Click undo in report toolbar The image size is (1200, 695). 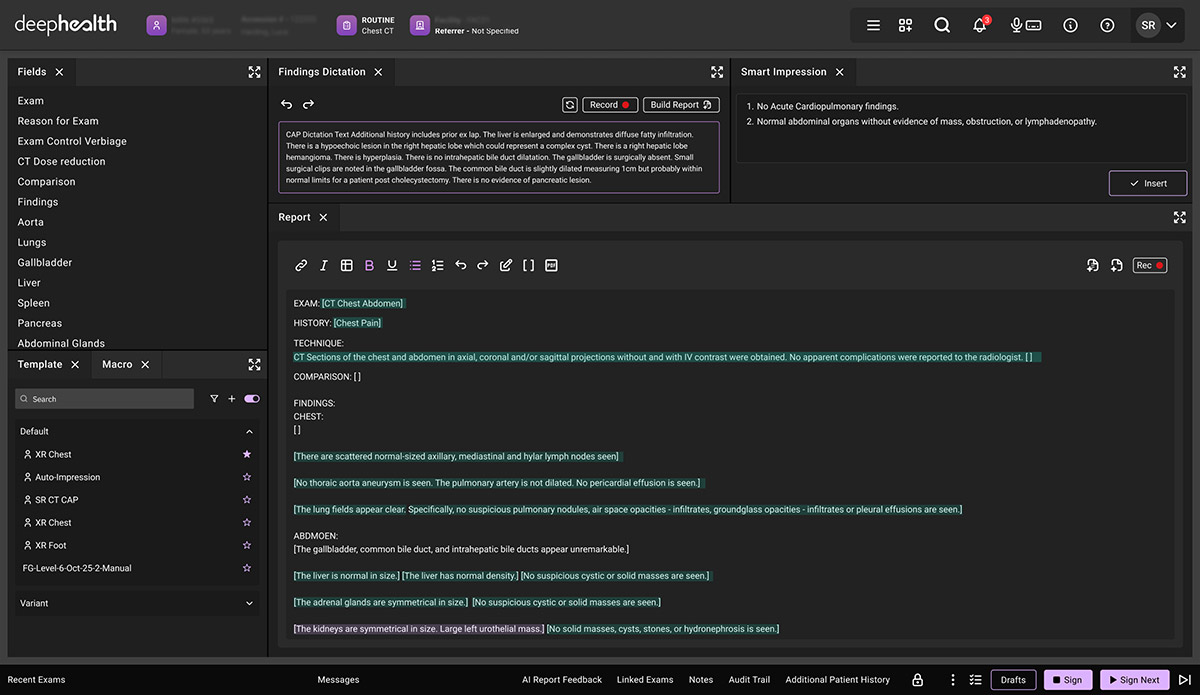pyautogui.click(x=460, y=265)
